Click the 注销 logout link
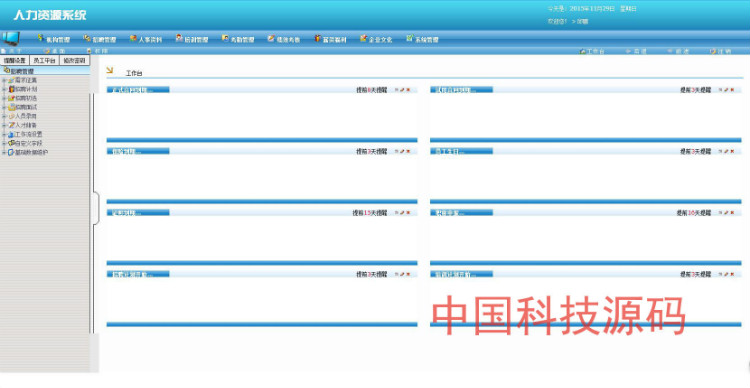 pos(720,51)
